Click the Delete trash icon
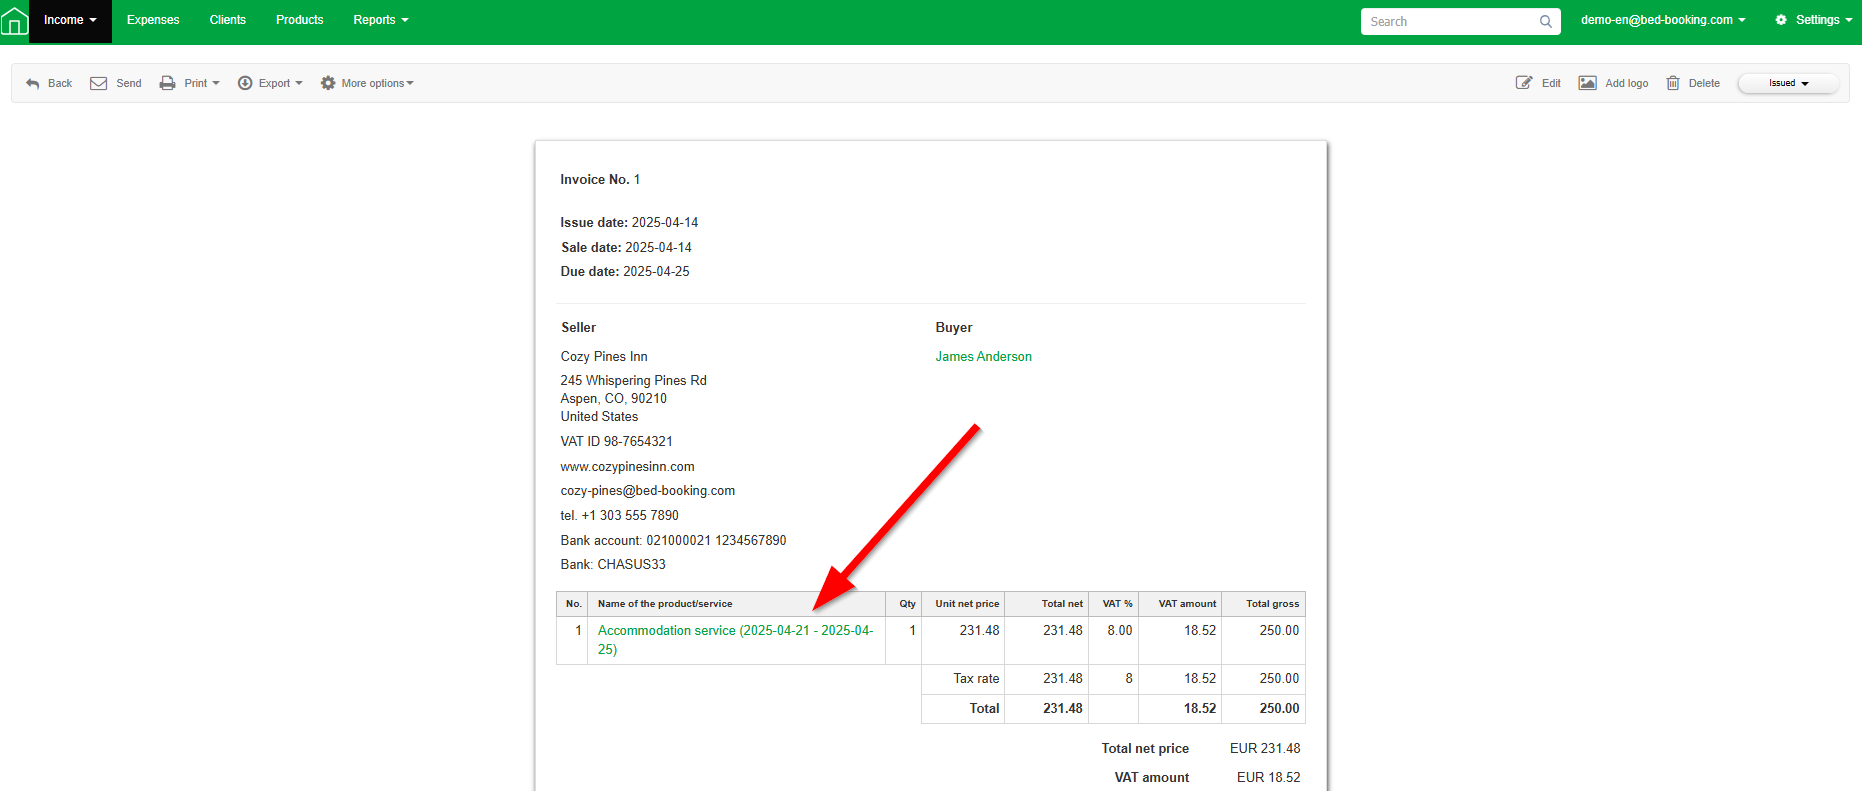The image size is (1862, 791). (1673, 83)
